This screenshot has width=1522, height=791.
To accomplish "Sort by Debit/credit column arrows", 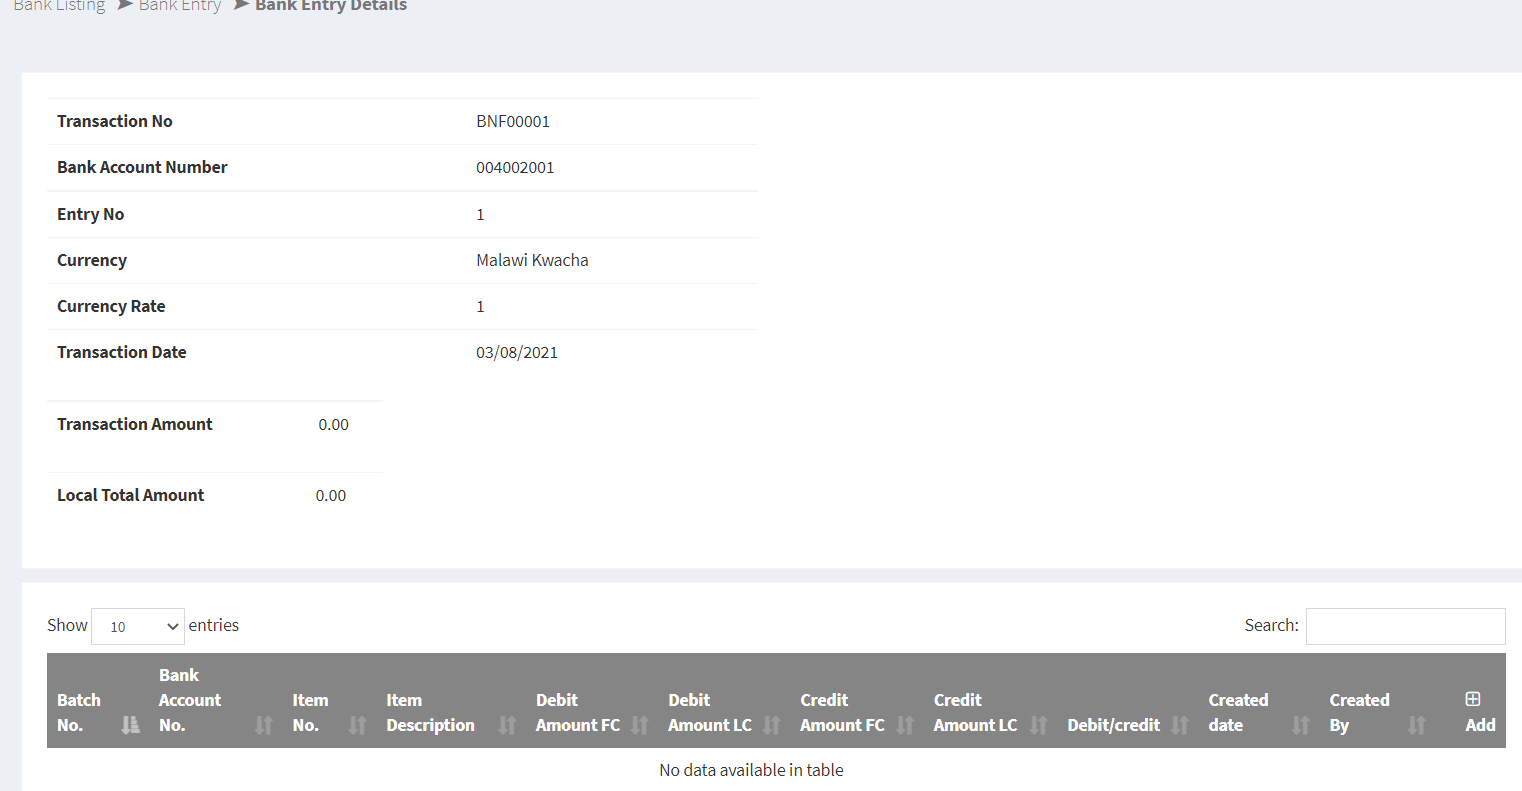I will pyautogui.click(x=1180, y=725).
